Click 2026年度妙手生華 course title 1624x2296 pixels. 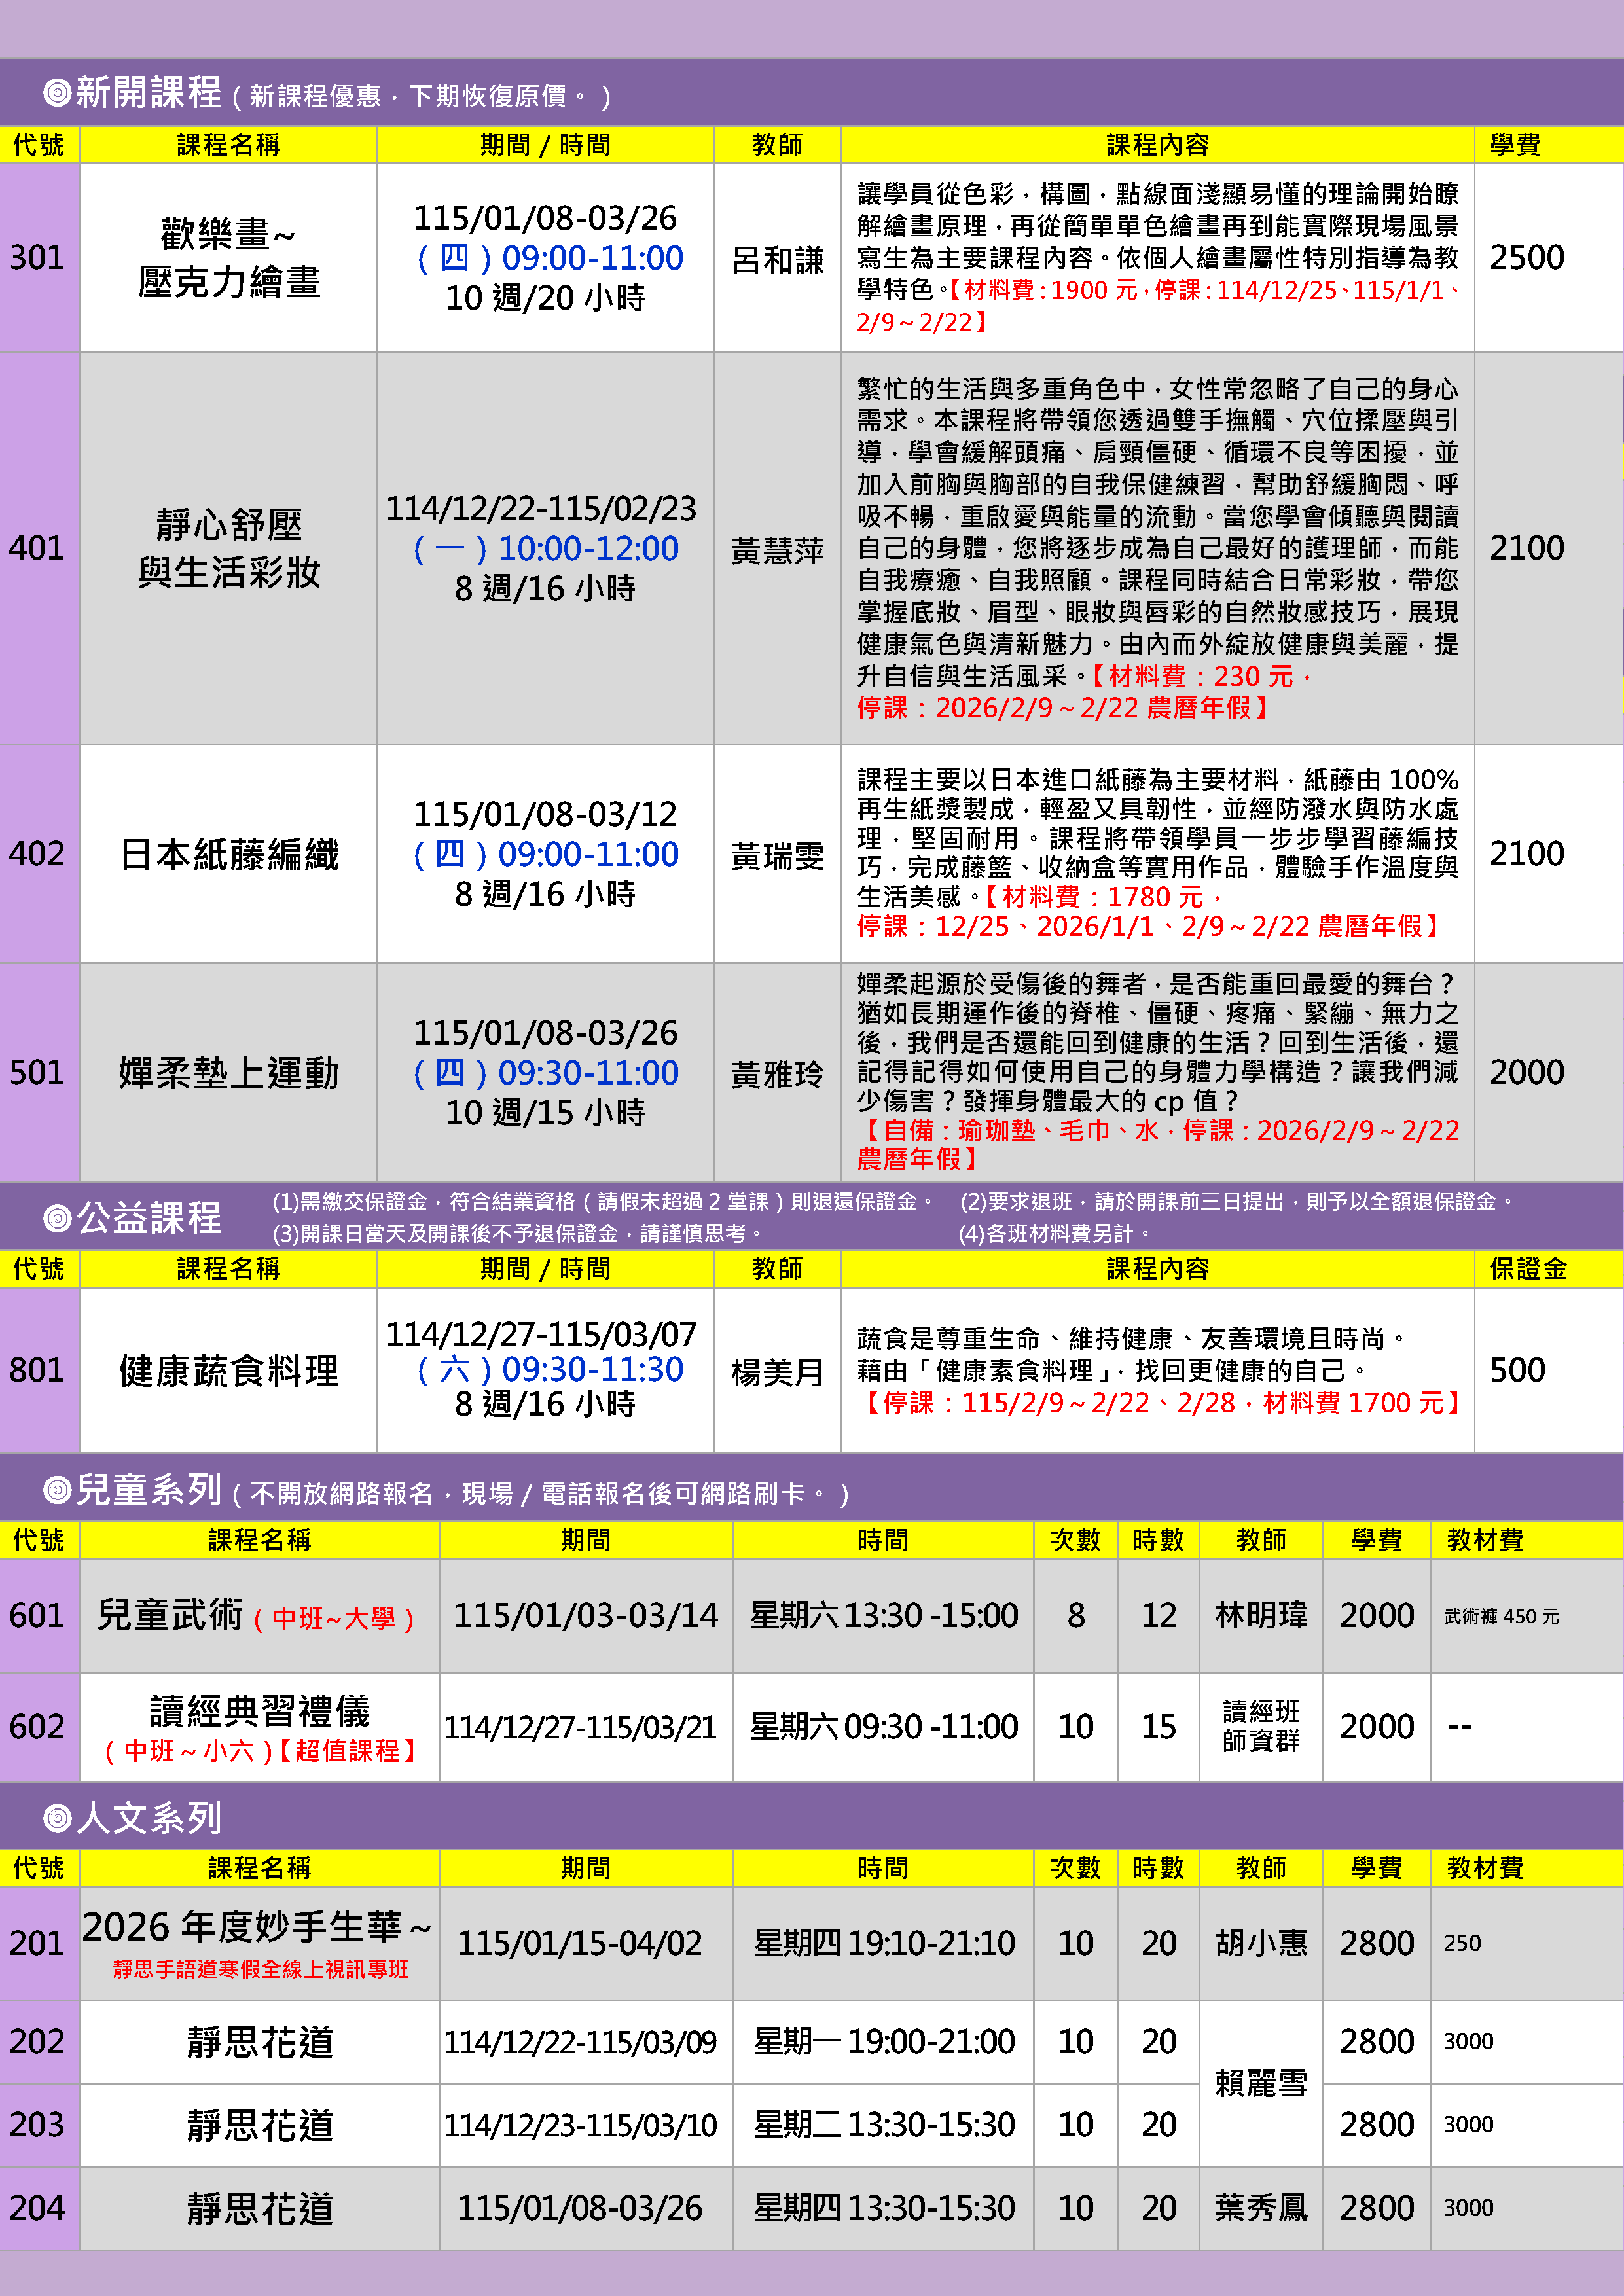(256, 1927)
